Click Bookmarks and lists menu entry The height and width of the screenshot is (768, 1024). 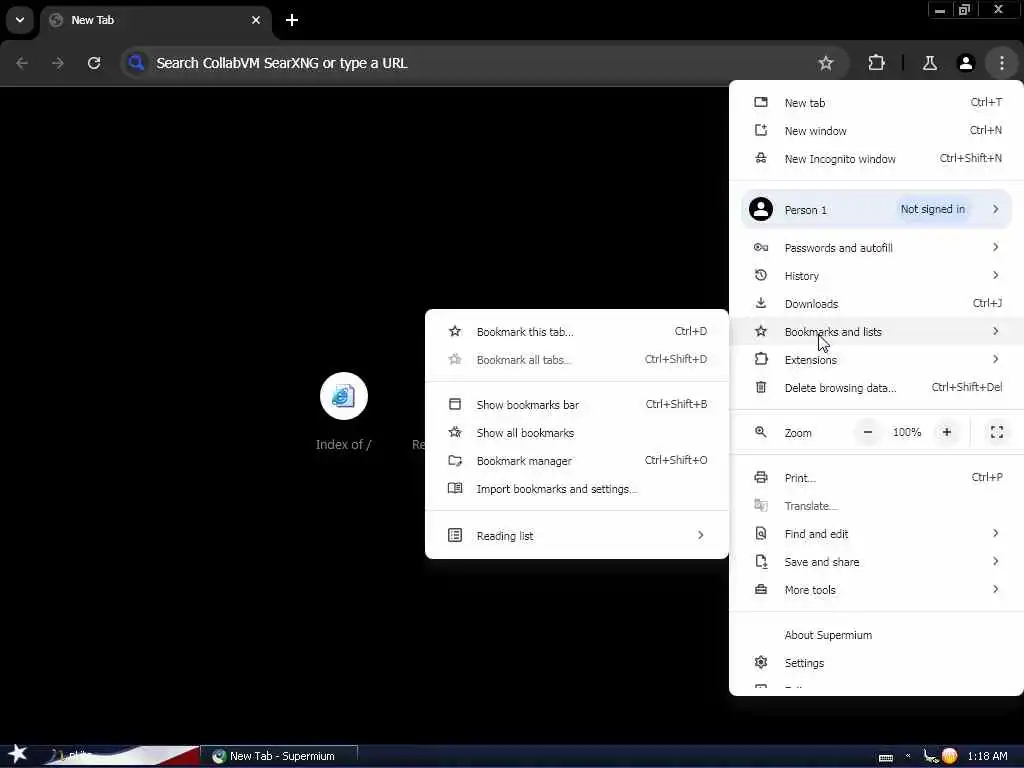pos(876,332)
